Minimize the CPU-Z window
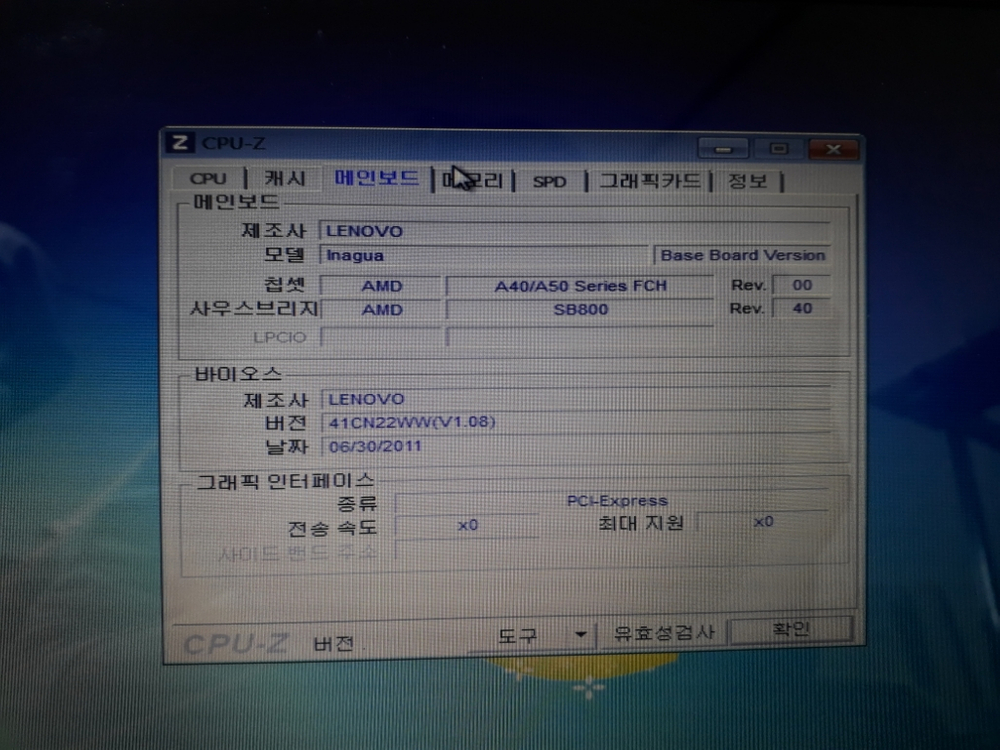The width and height of the screenshot is (1000, 750). [x=723, y=149]
